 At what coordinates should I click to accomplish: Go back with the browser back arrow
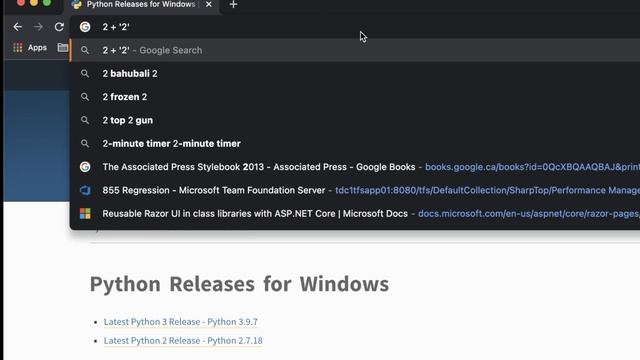point(18,27)
